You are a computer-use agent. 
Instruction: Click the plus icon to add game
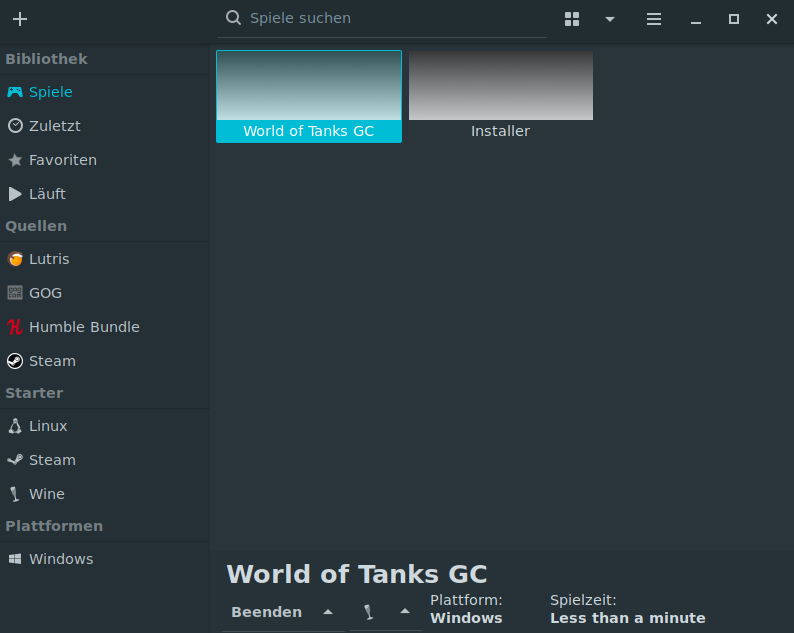tap(20, 19)
